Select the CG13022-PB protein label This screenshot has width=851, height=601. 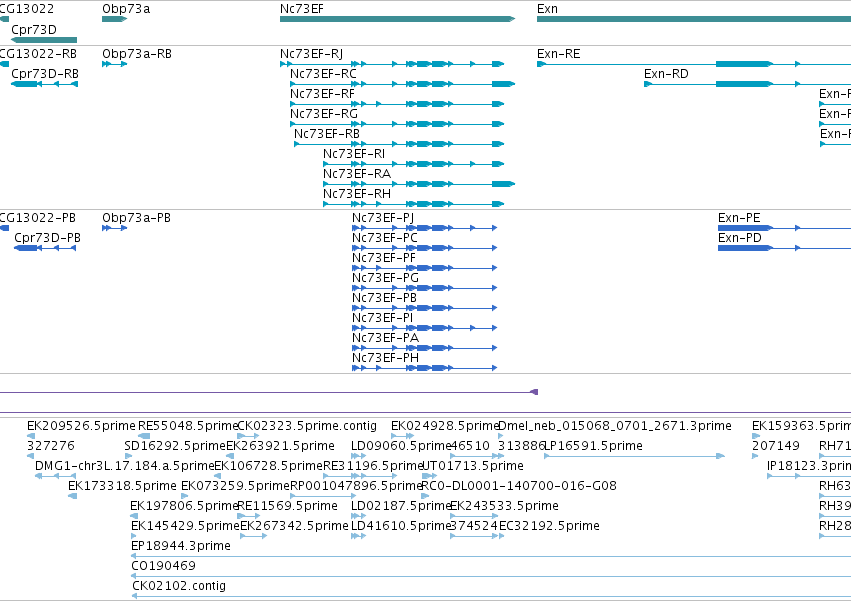click(37, 218)
